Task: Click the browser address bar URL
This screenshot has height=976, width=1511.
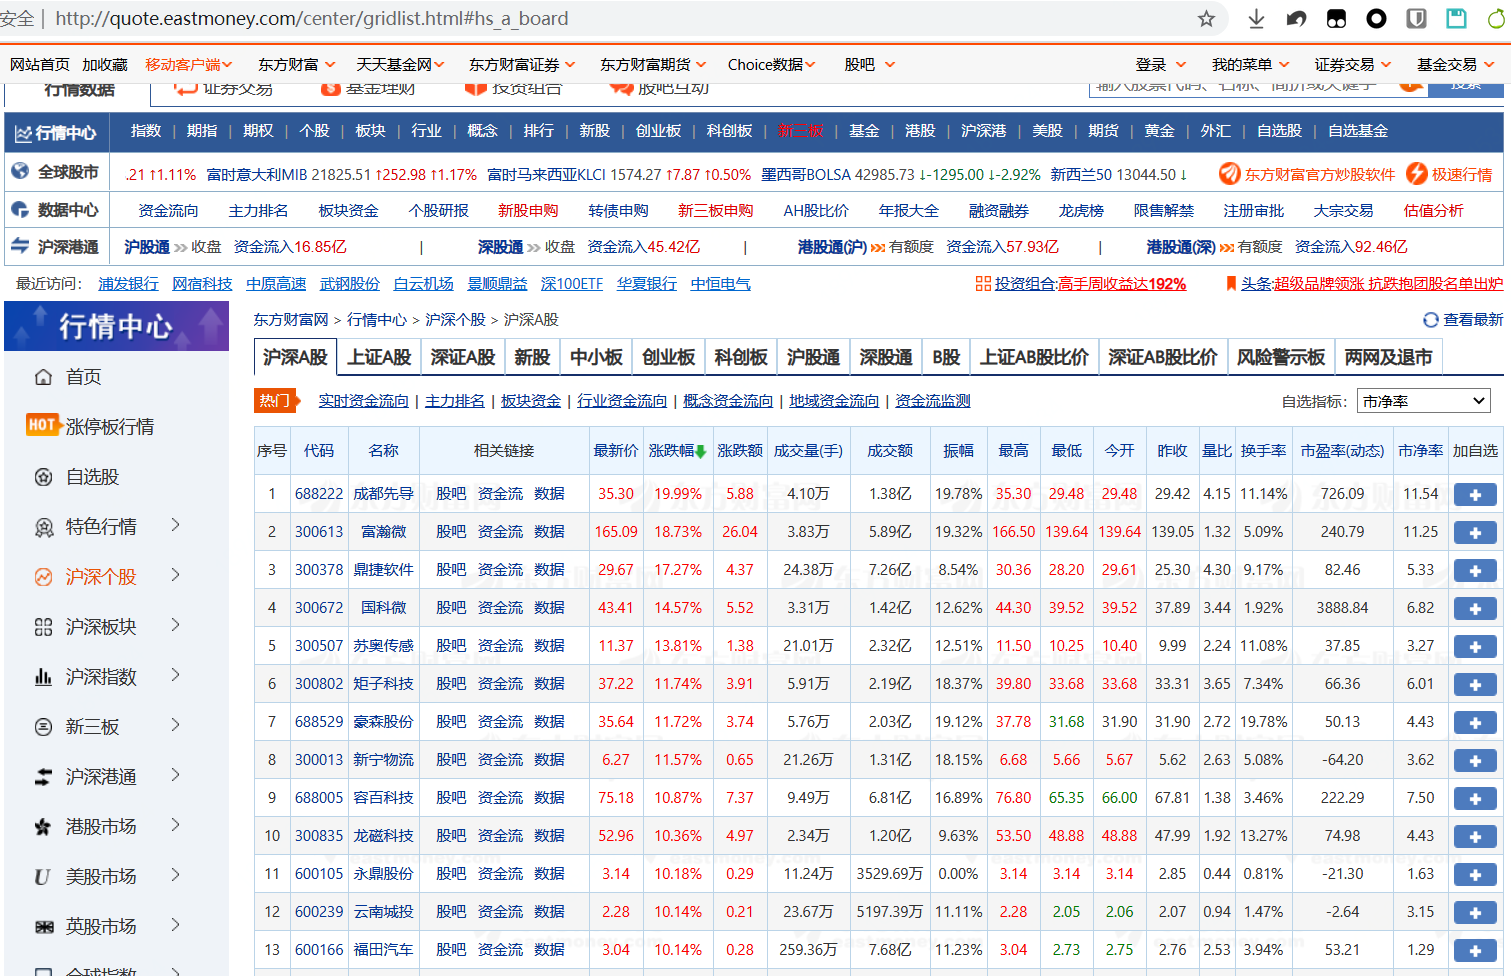Action: (x=312, y=19)
